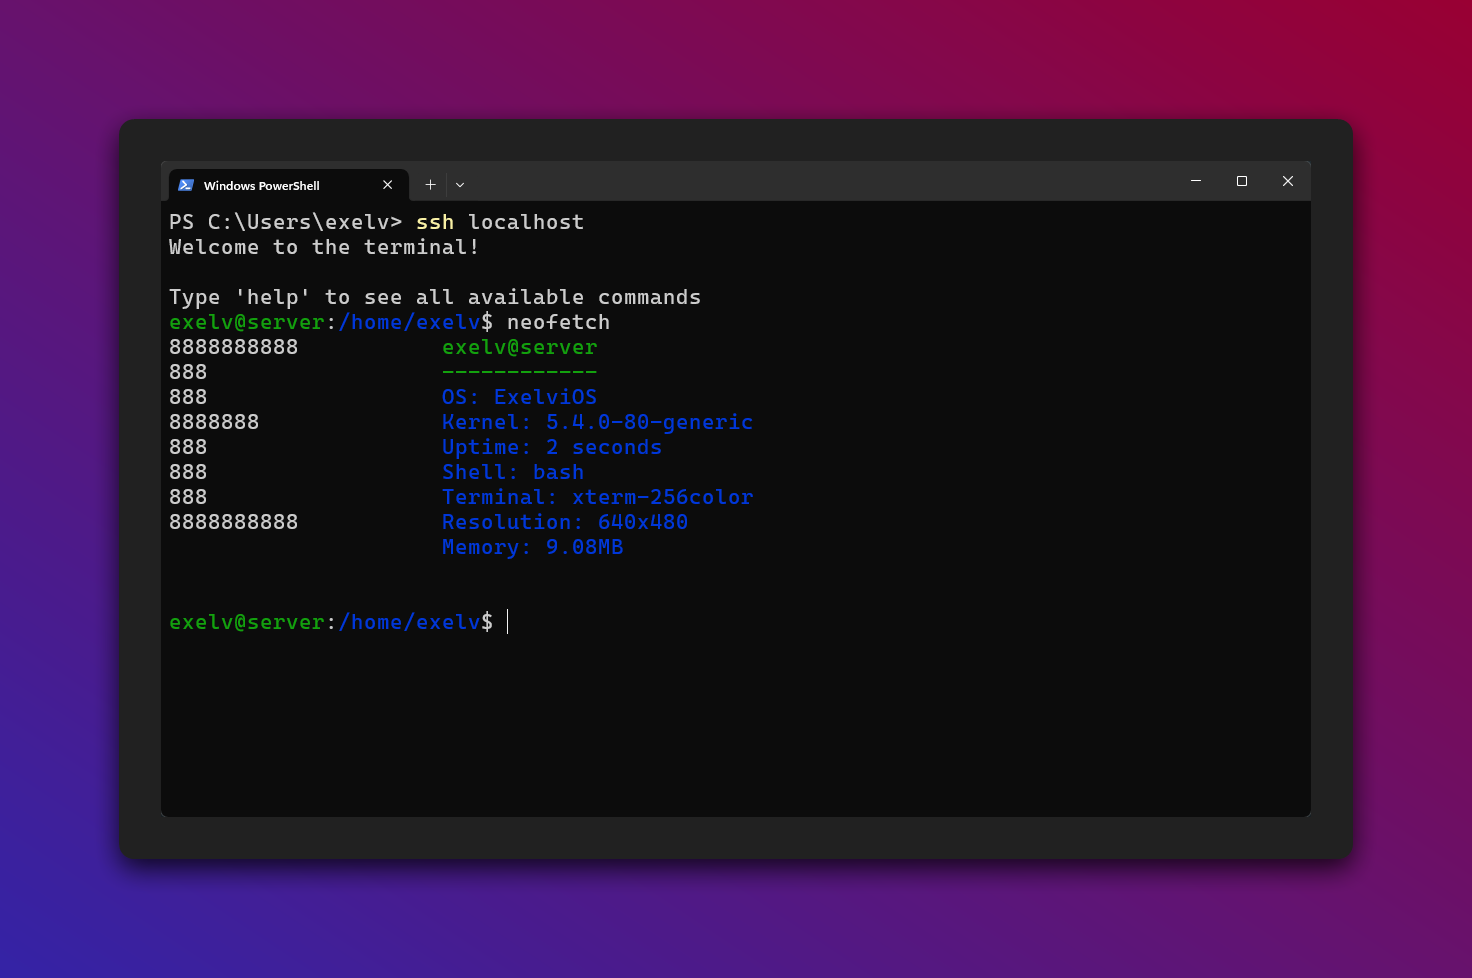Expand the new tab profile dropdown
This screenshot has width=1472, height=978.
point(460,185)
